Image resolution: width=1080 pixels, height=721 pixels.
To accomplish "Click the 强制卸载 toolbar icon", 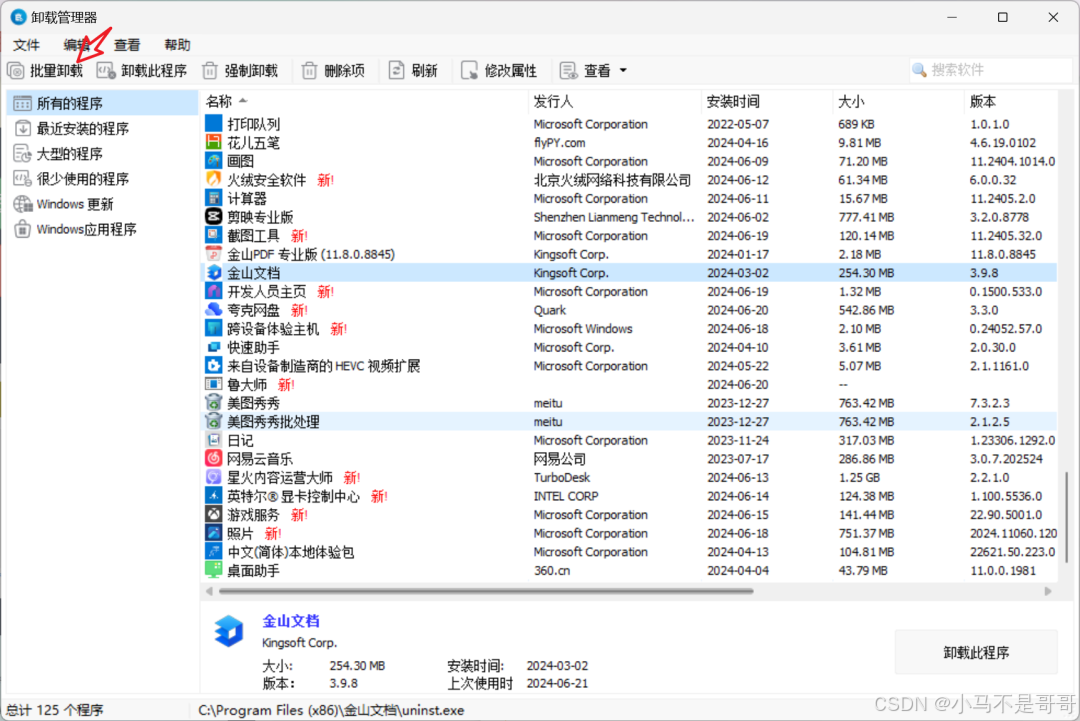I will (210, 71).
